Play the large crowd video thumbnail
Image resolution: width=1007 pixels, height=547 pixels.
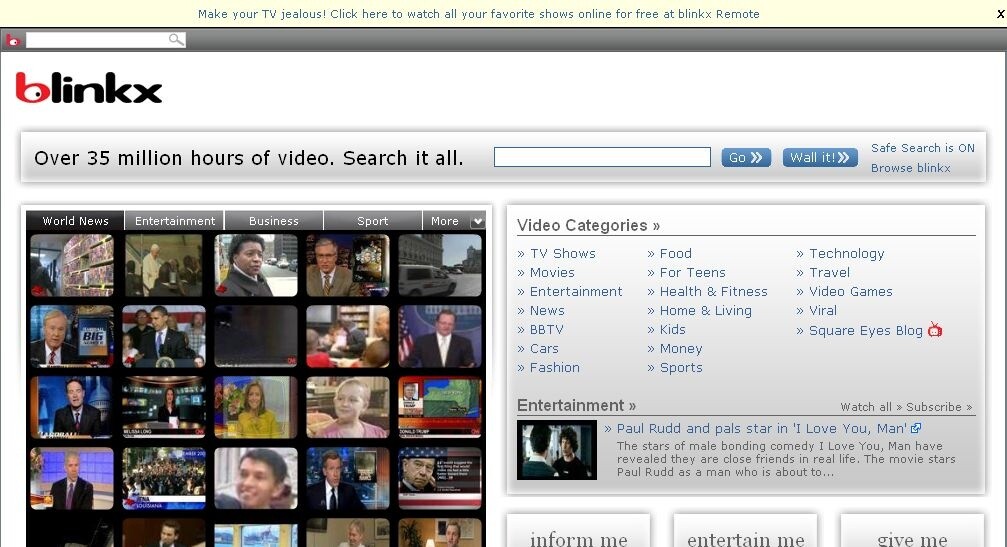pyautogui.click(x=164, y=479)
